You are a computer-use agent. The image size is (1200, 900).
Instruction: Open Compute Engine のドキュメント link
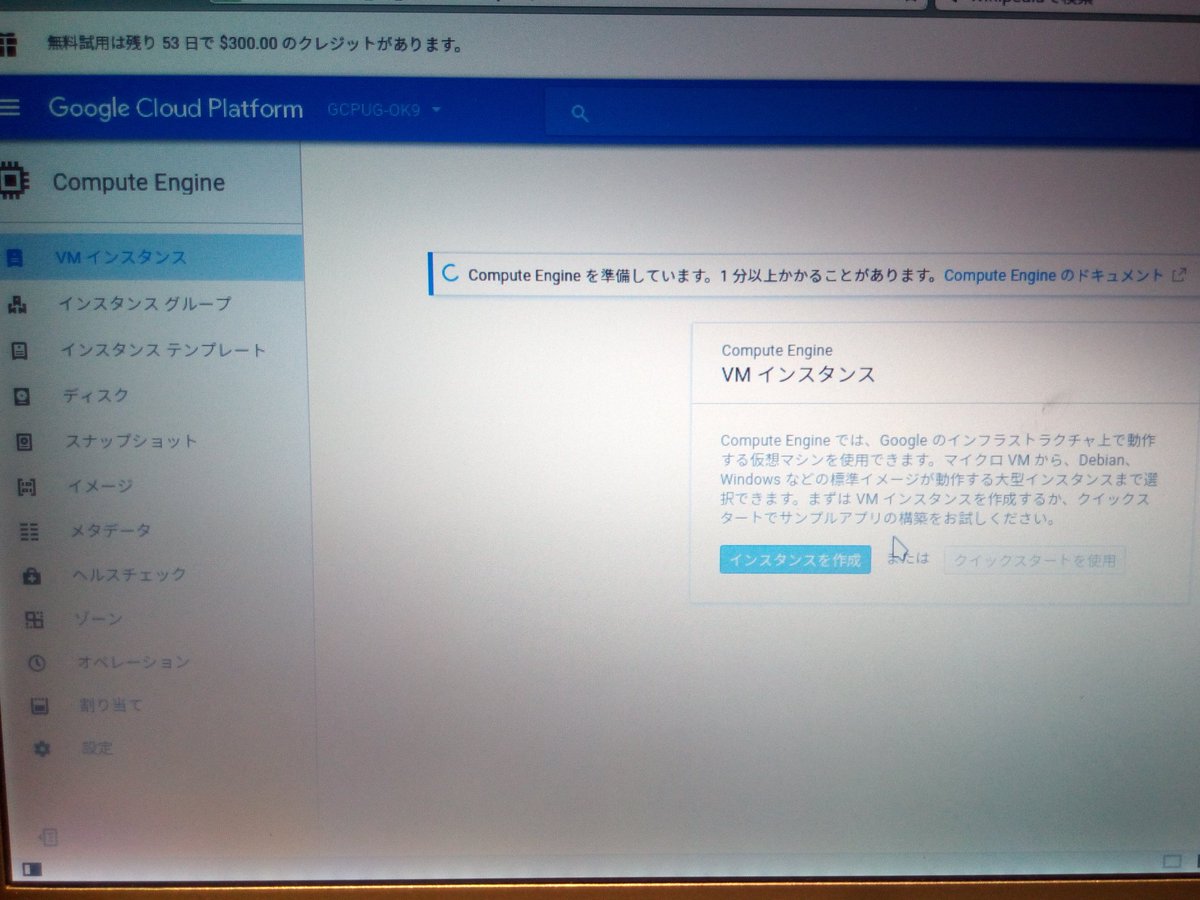pos(1054,275)
